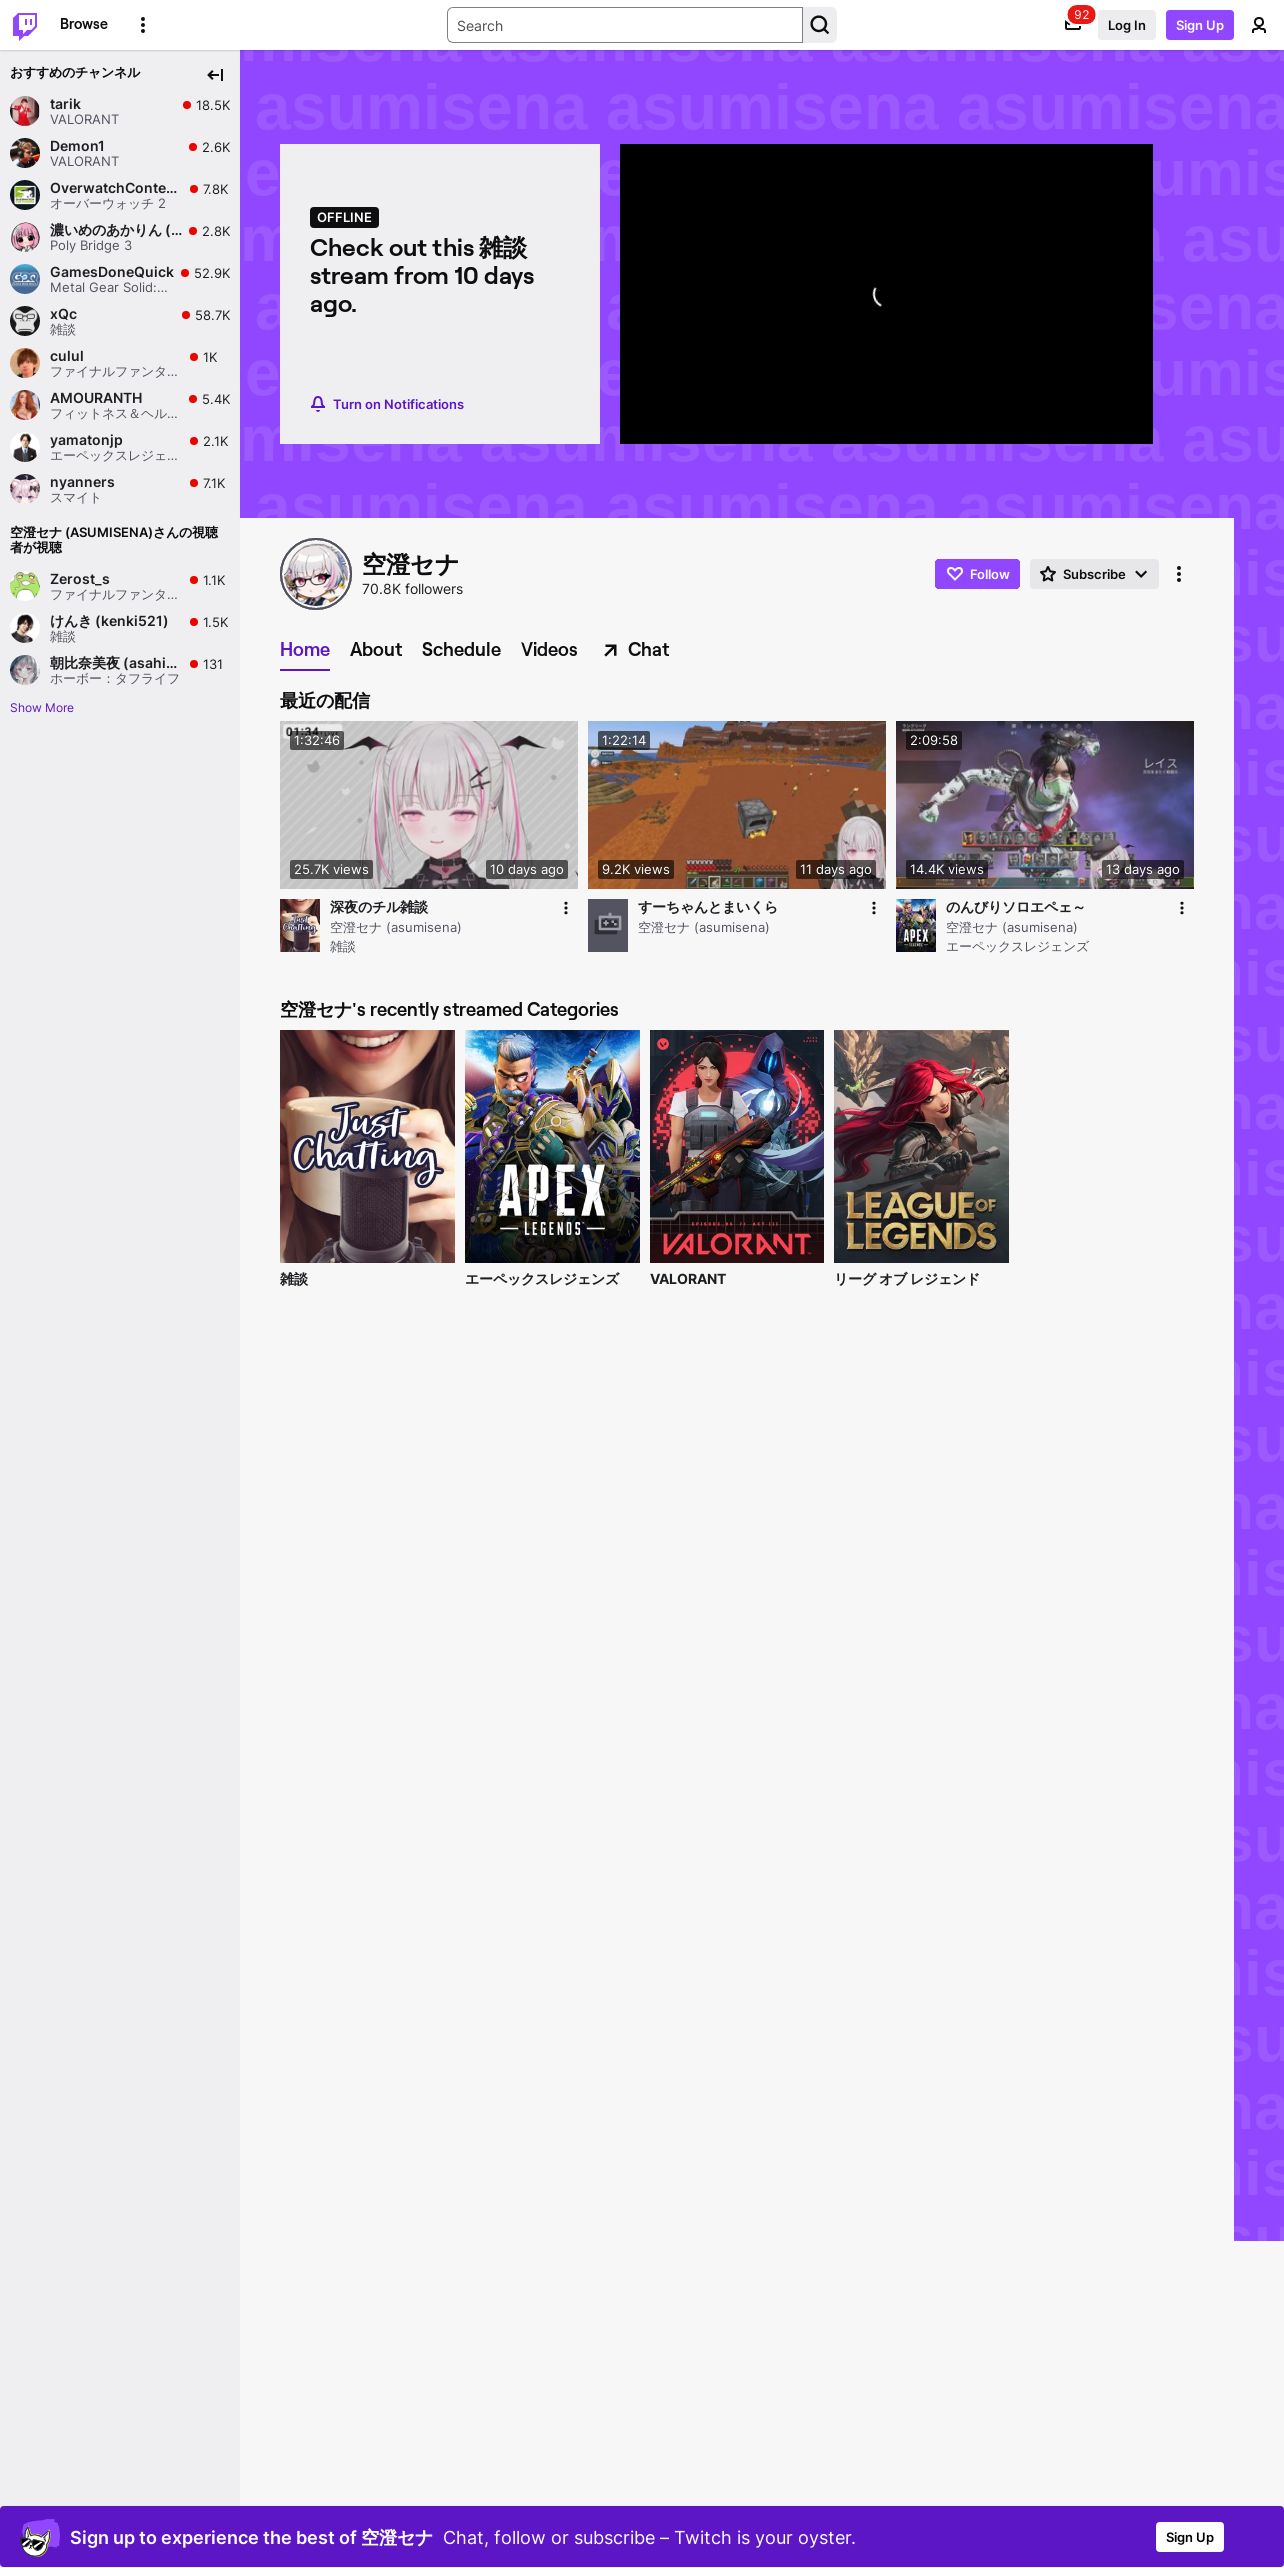Screen dimensions: 1284x2568
Task: Select OverwatchContenders in recommended channels
Action: click(120, 195)
